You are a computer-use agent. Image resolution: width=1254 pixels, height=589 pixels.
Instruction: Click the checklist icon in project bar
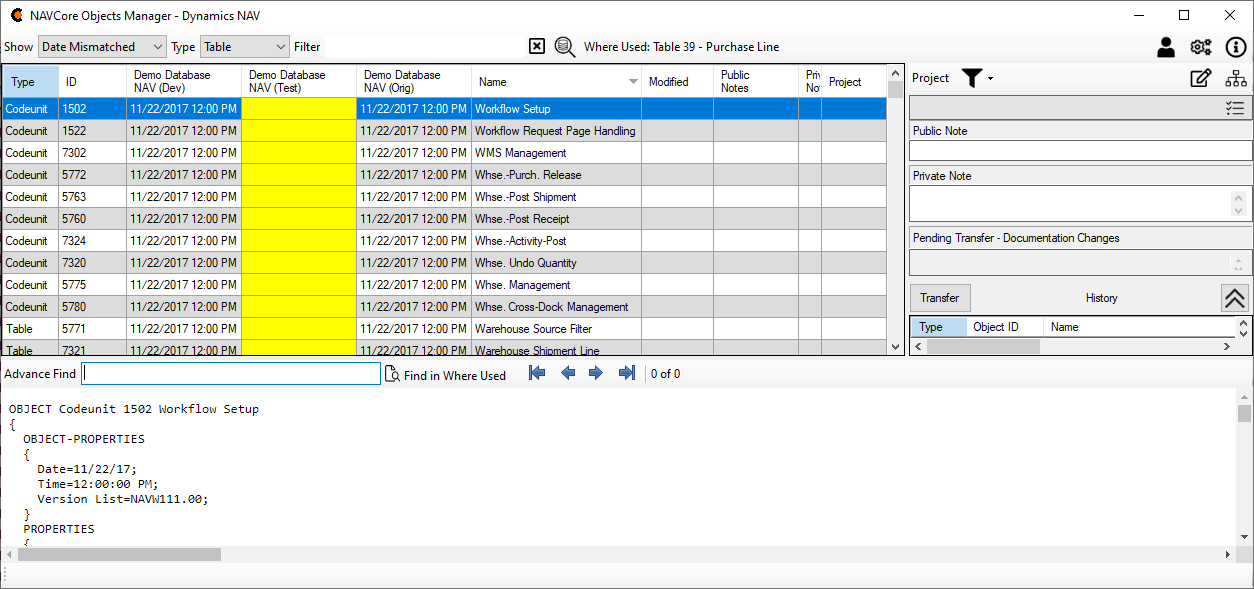pos(1235,108)
